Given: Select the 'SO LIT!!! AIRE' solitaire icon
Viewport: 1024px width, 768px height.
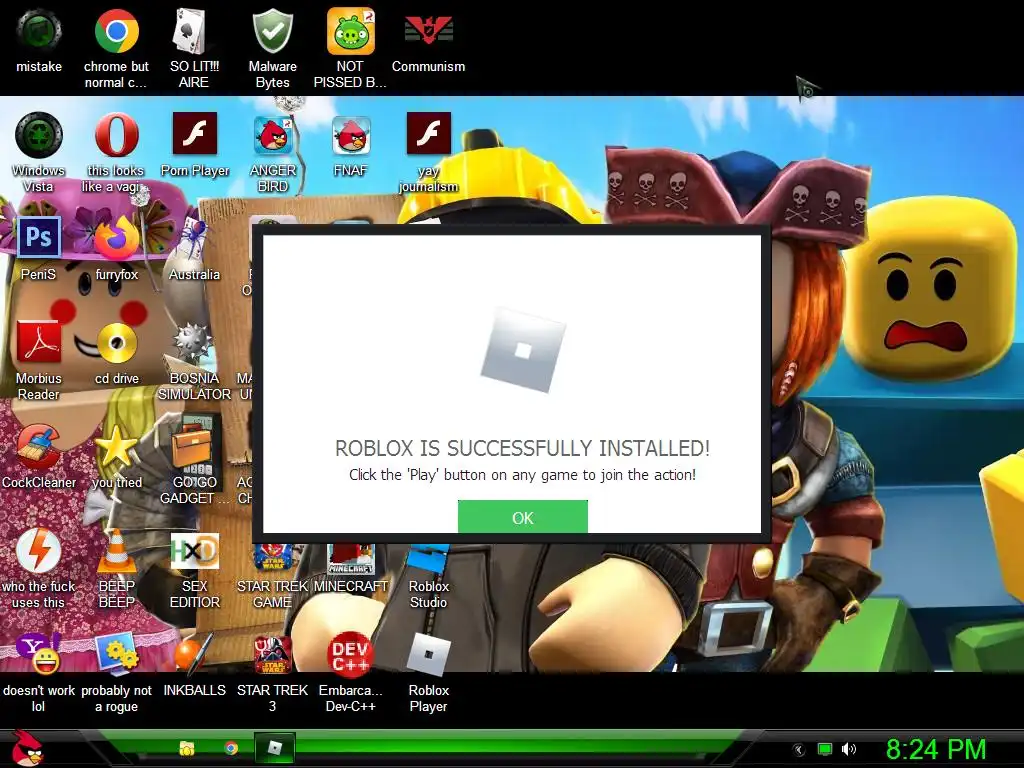Looking at the screenshot, I should 194,49.
